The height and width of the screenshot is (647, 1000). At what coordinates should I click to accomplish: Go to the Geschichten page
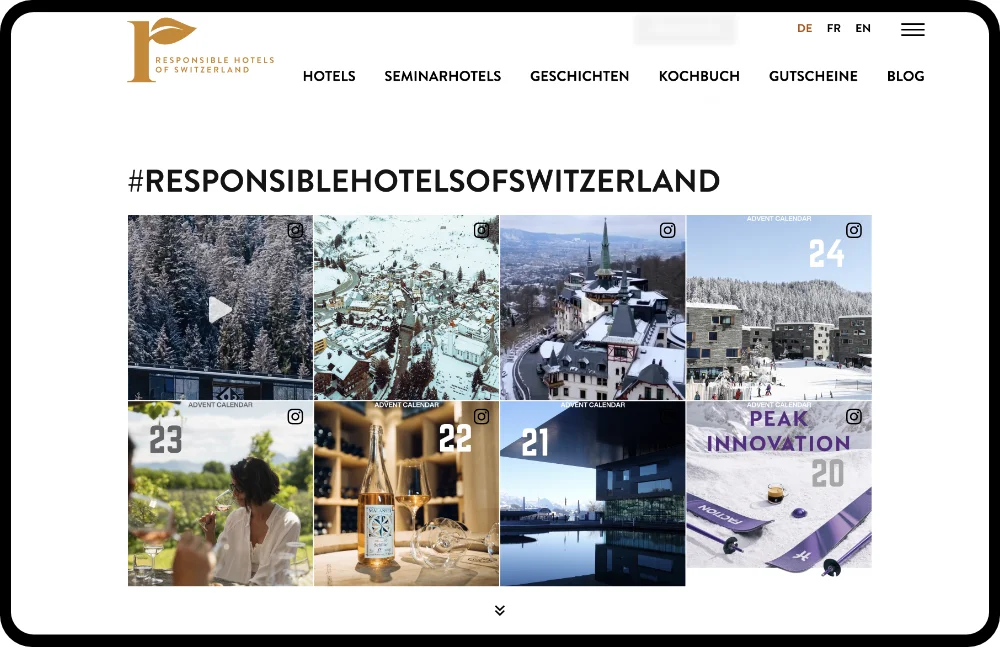click(x=580, y=76)
